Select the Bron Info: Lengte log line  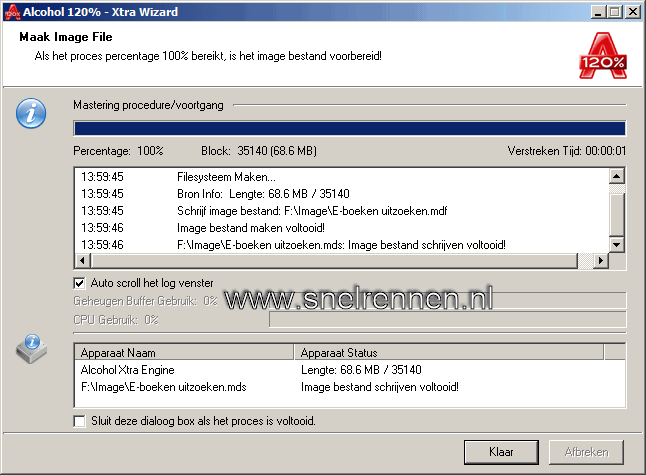342,194
